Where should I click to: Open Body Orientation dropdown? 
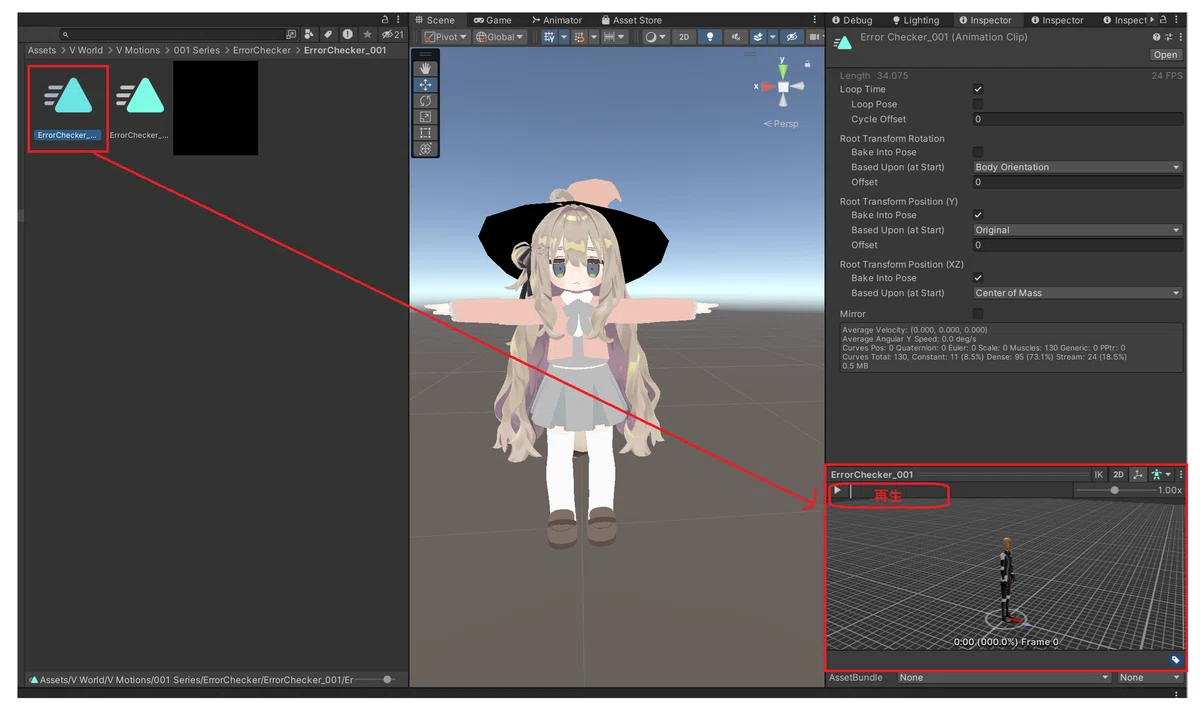(x=1077, y=167)
